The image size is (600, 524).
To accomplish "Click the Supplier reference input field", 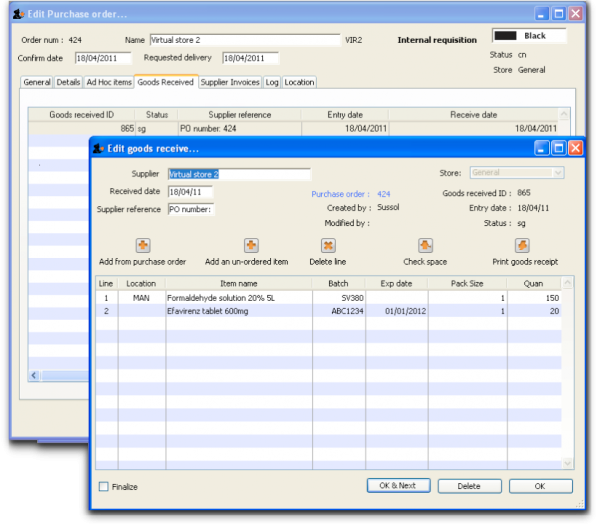I will 189,209.
